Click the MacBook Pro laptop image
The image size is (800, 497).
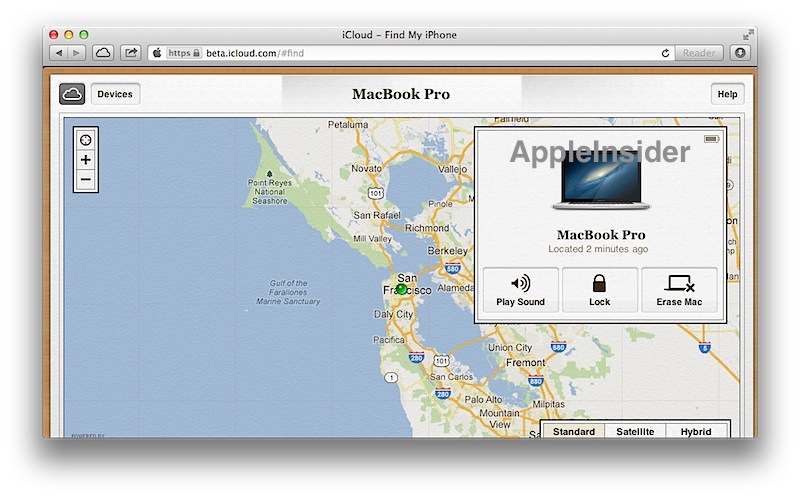601,180
